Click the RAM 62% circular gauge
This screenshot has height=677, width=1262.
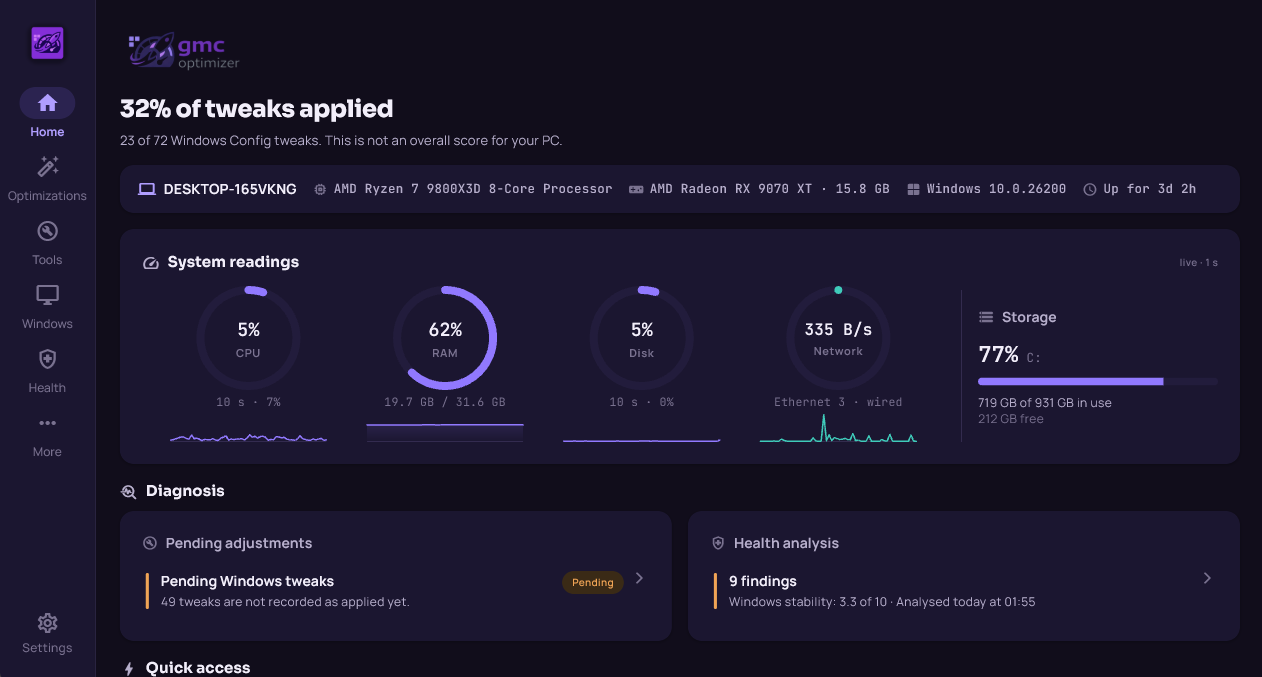[445, 337]
